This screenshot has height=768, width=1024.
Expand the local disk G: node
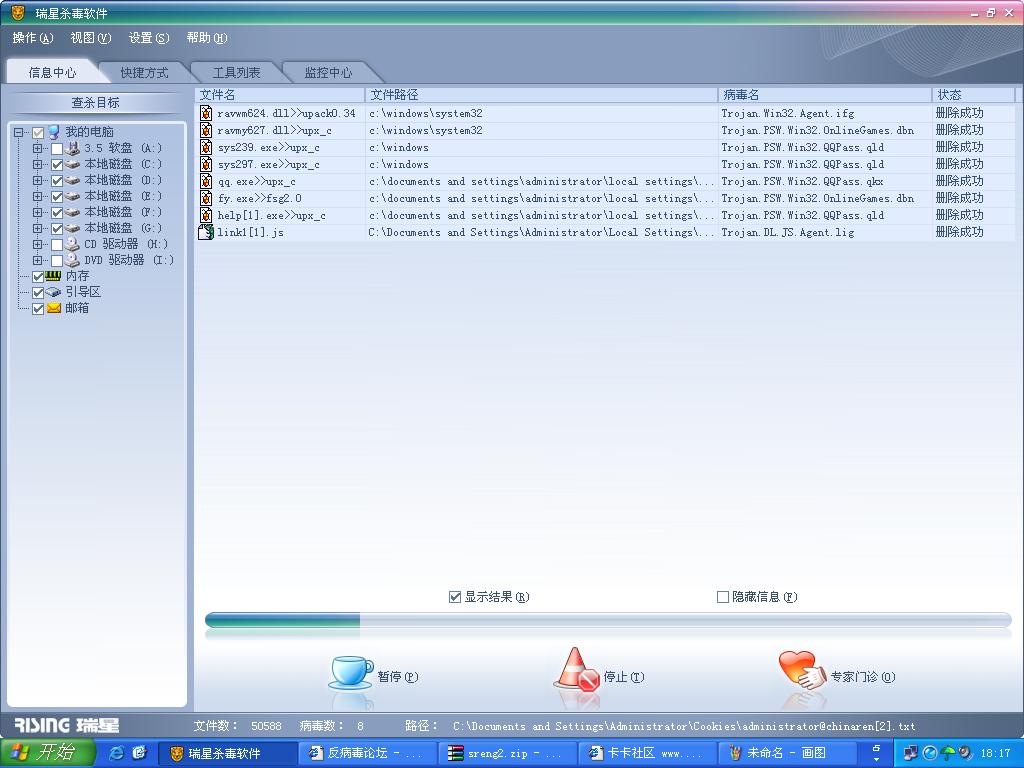(37, 229)
